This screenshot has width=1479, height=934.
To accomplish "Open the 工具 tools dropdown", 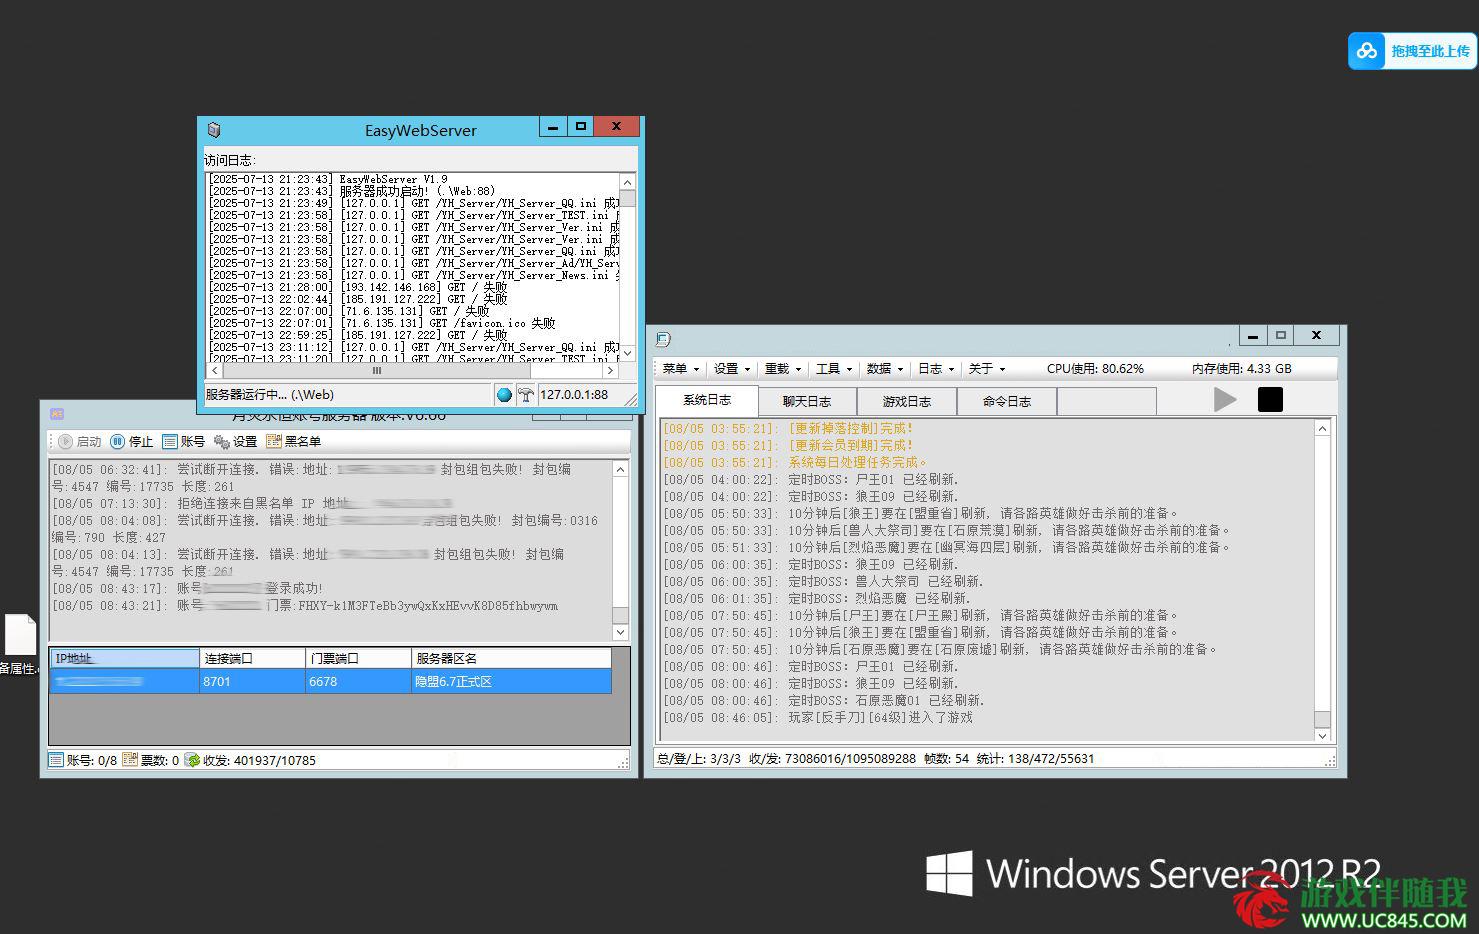I will pos(834,369).
